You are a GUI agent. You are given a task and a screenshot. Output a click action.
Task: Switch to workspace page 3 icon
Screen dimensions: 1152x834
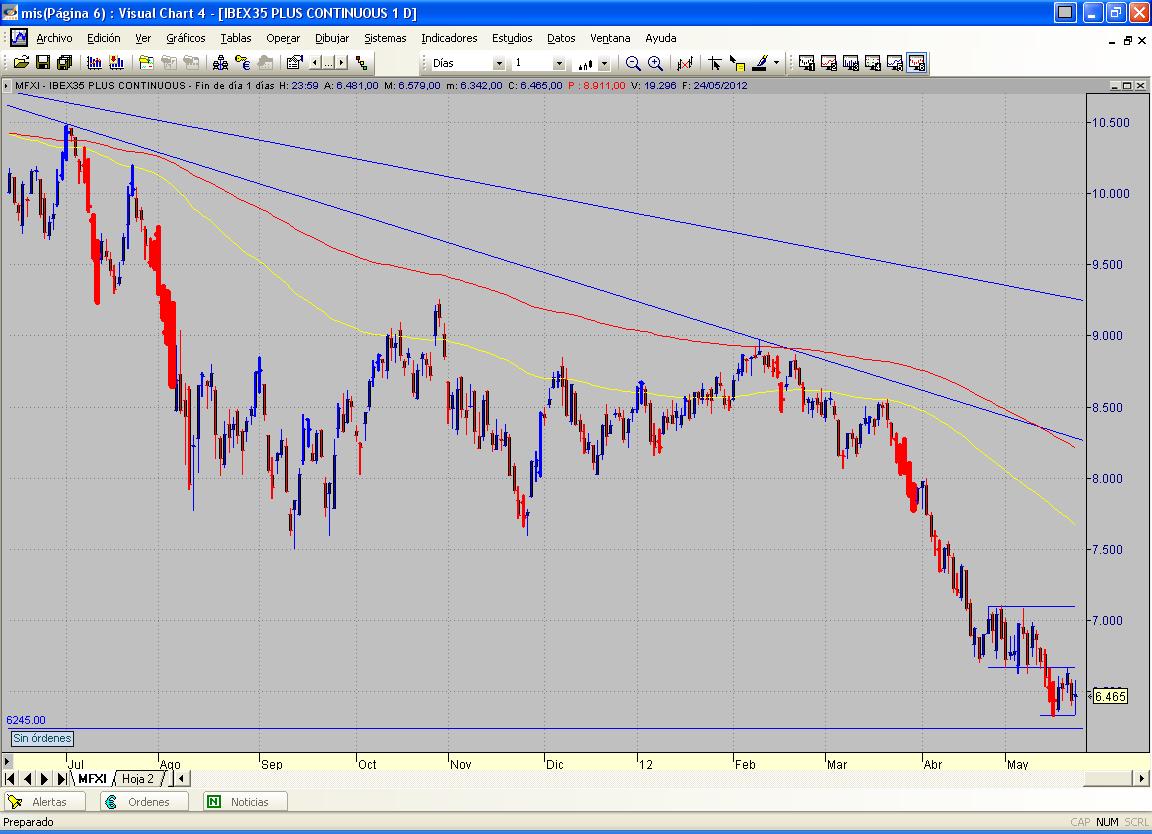point(850,63)
